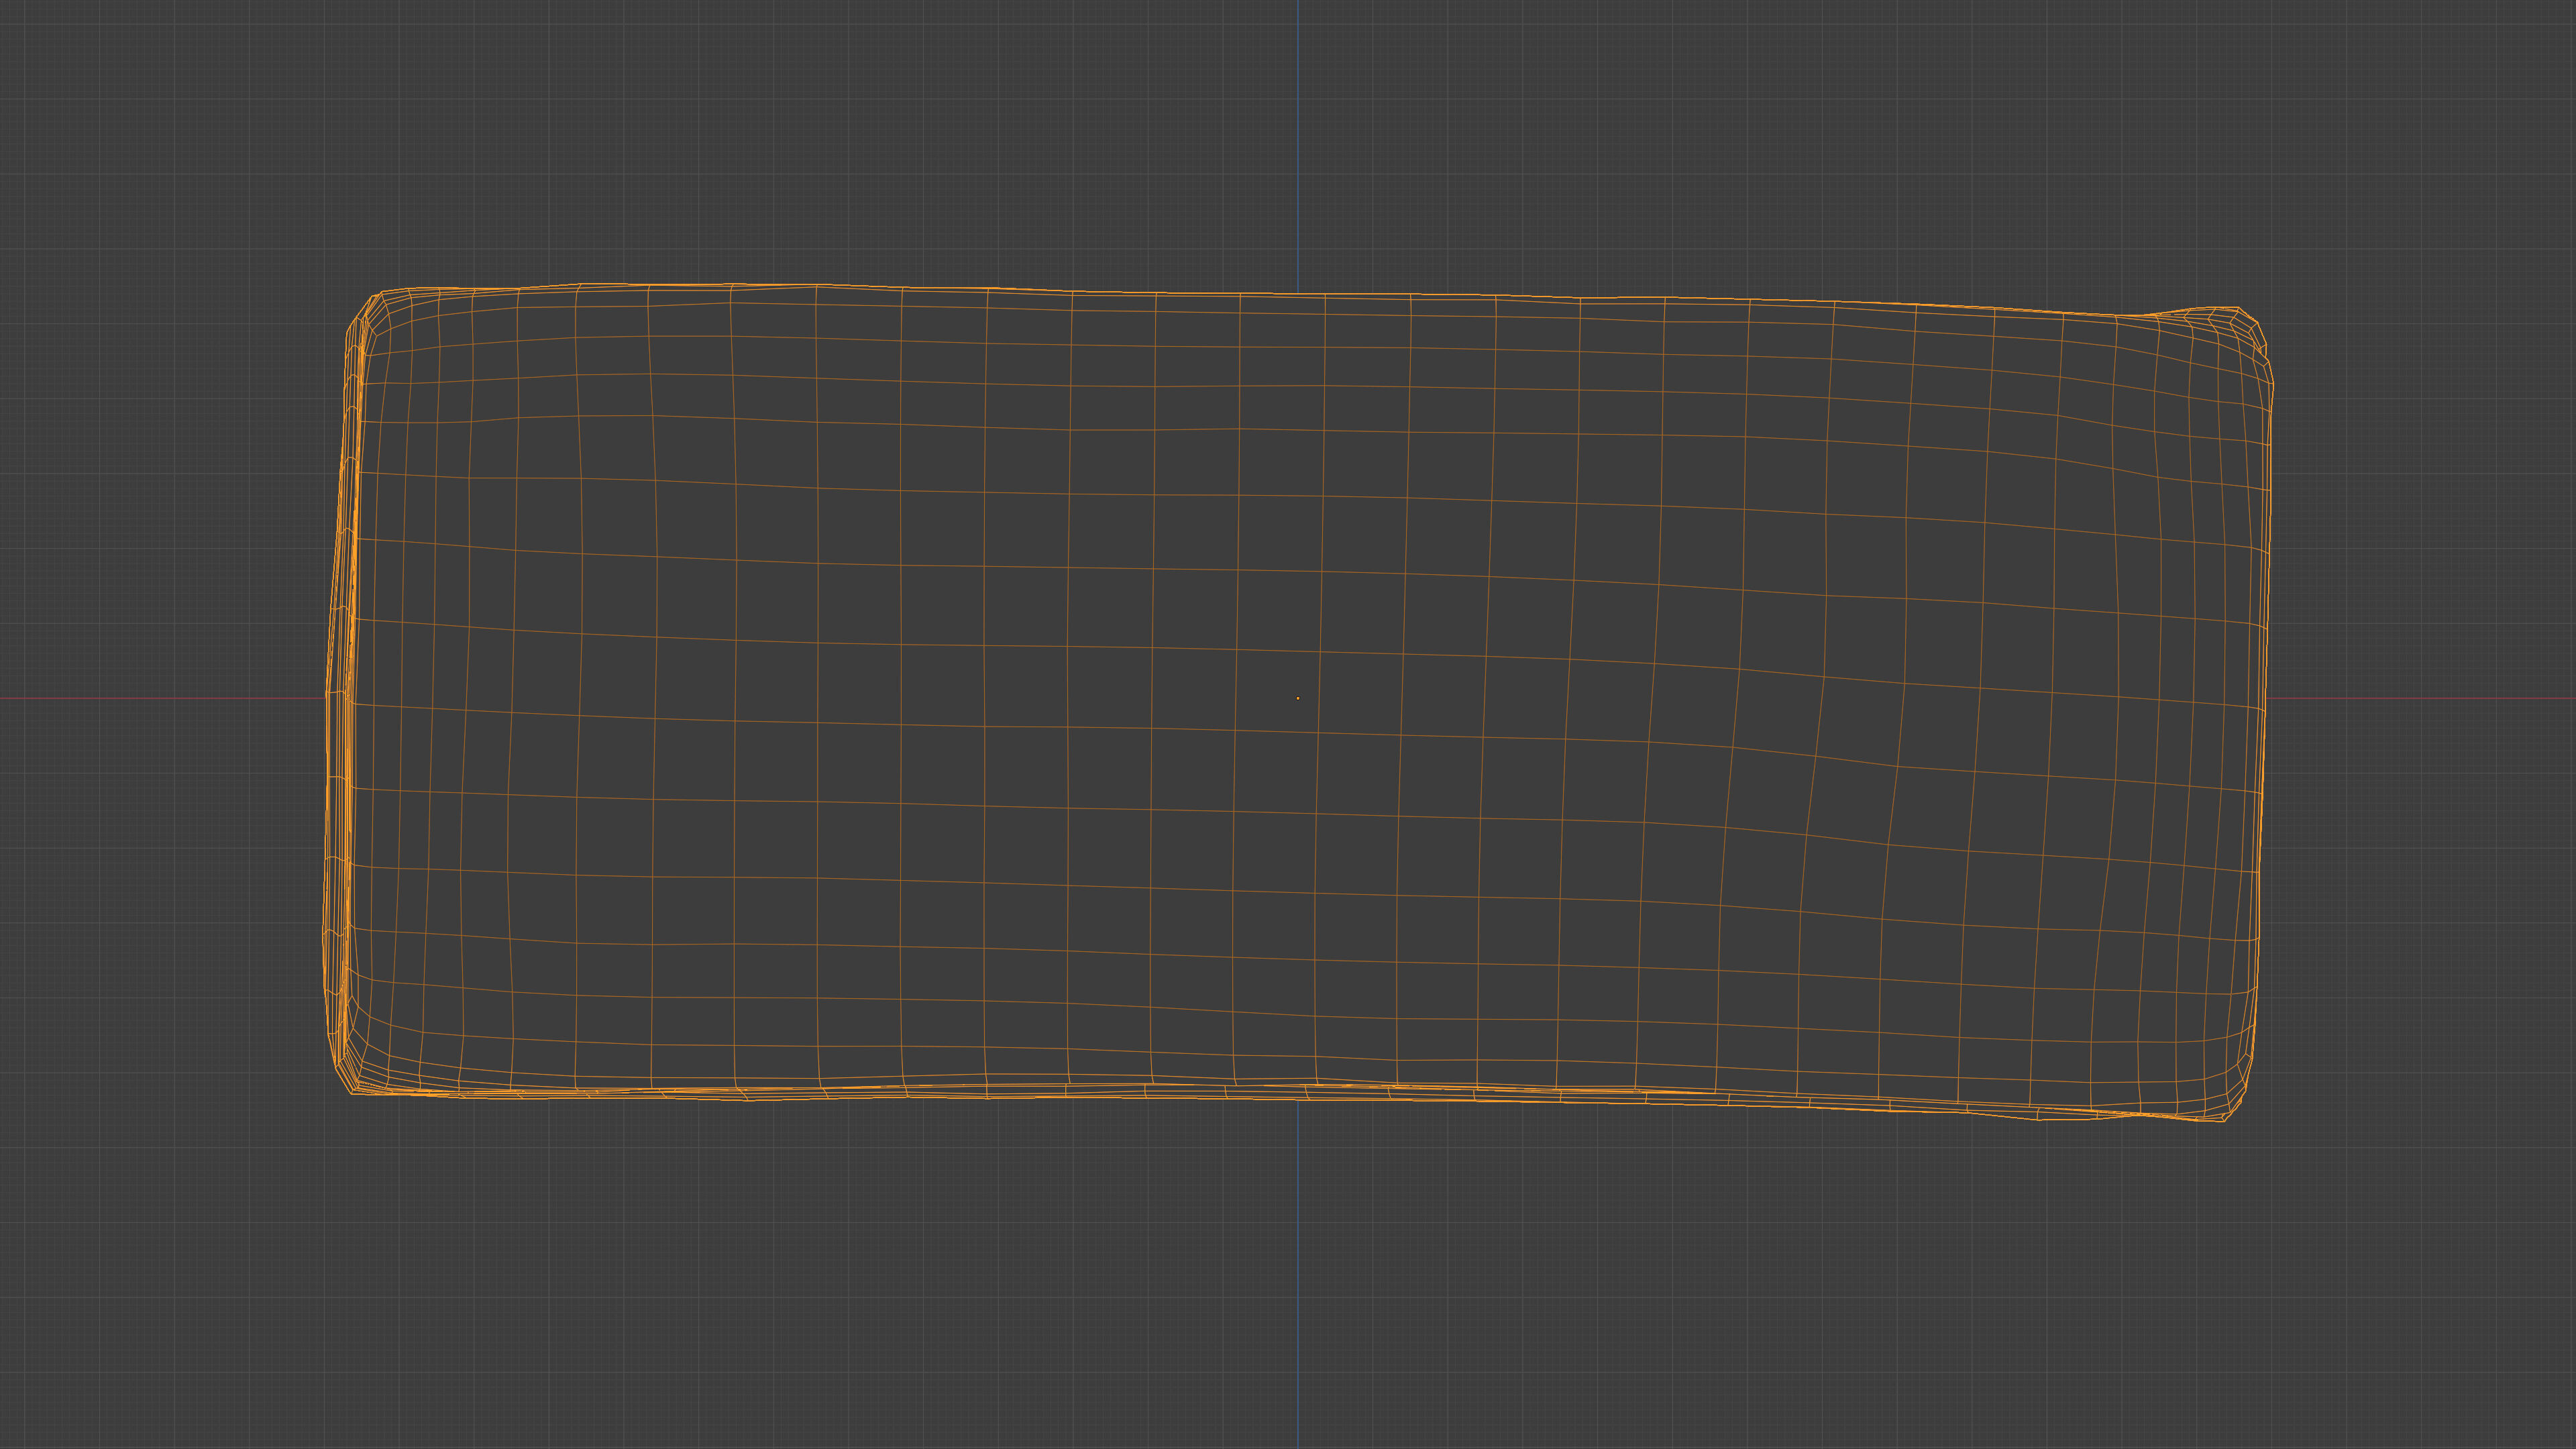Click the blue vertical axis line below the mesh
2576x1449 pixels.
point(1298,1280)
